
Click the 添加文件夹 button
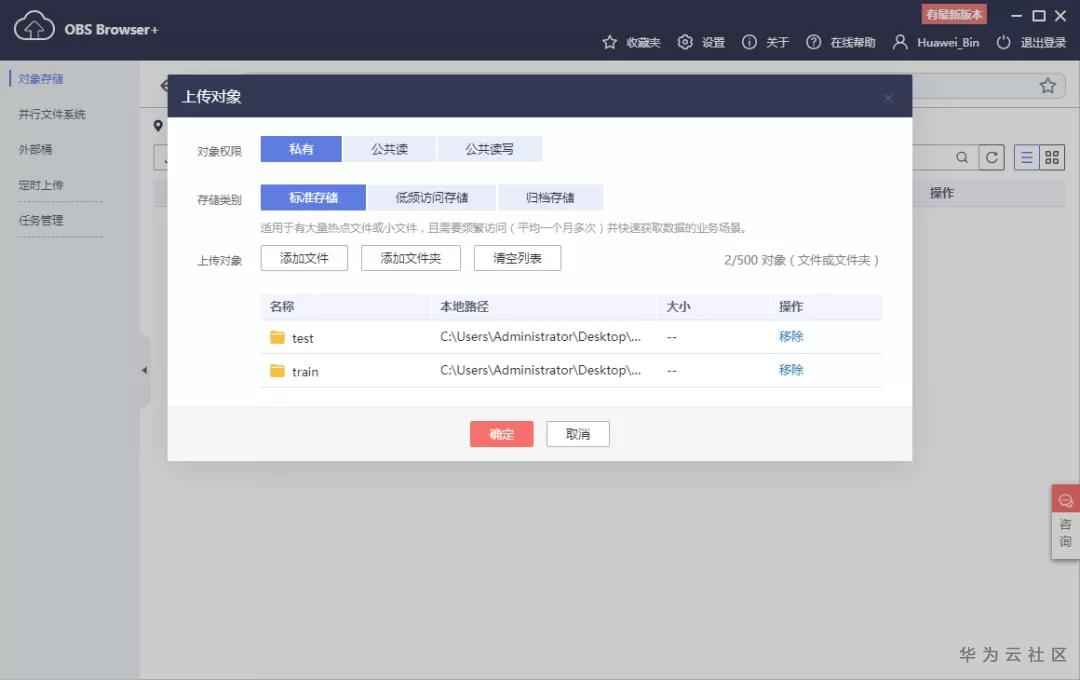point(411,258)
